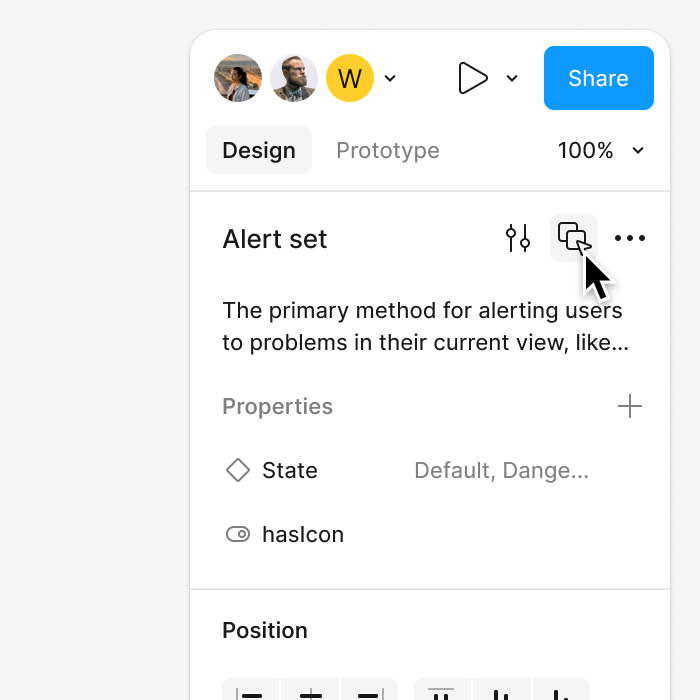Click the align top icon
This screenshot has height=700, width=700.
[x=442, y=690]
